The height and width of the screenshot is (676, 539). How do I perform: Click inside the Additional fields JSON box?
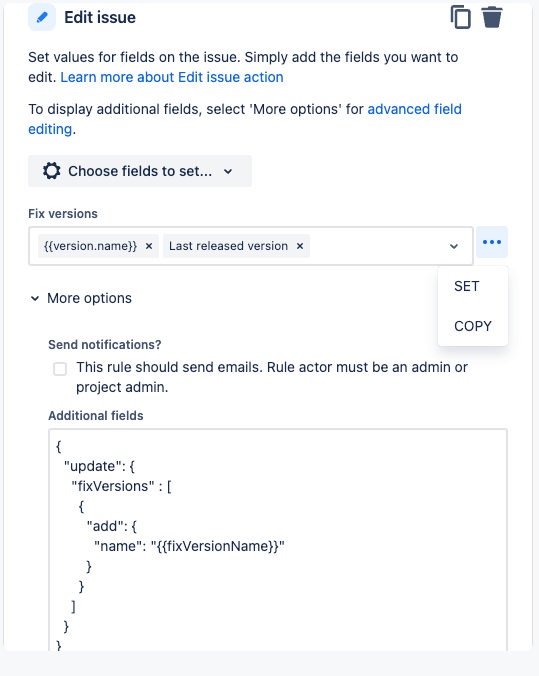[278, 539]
